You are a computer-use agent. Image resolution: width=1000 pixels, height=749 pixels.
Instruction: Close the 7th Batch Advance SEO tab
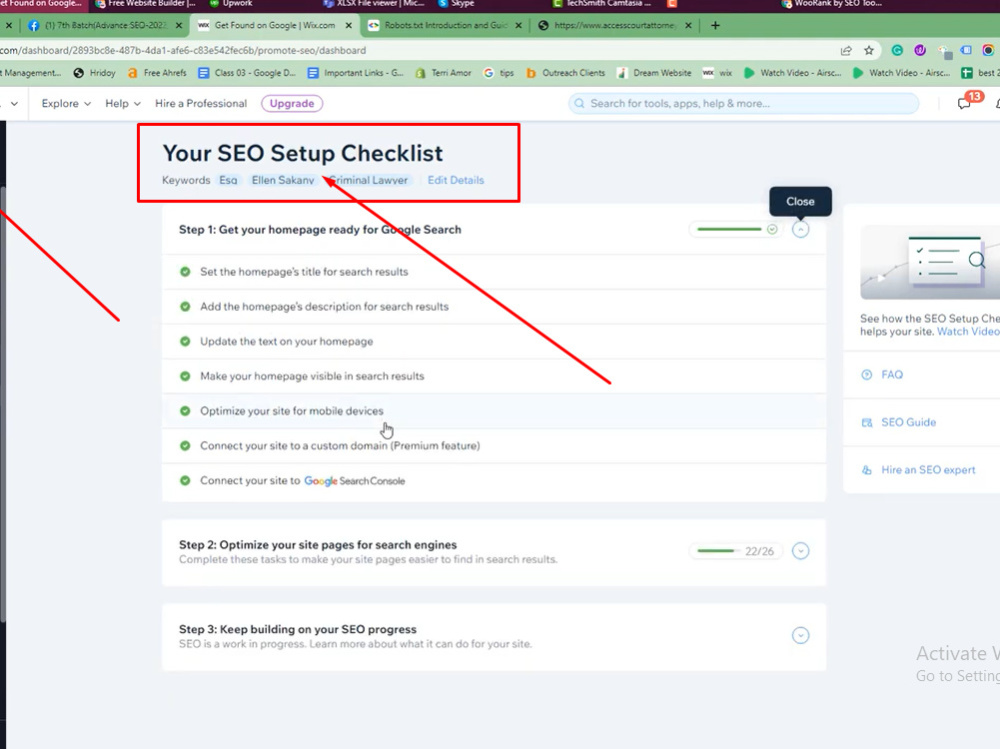[179, 26]
